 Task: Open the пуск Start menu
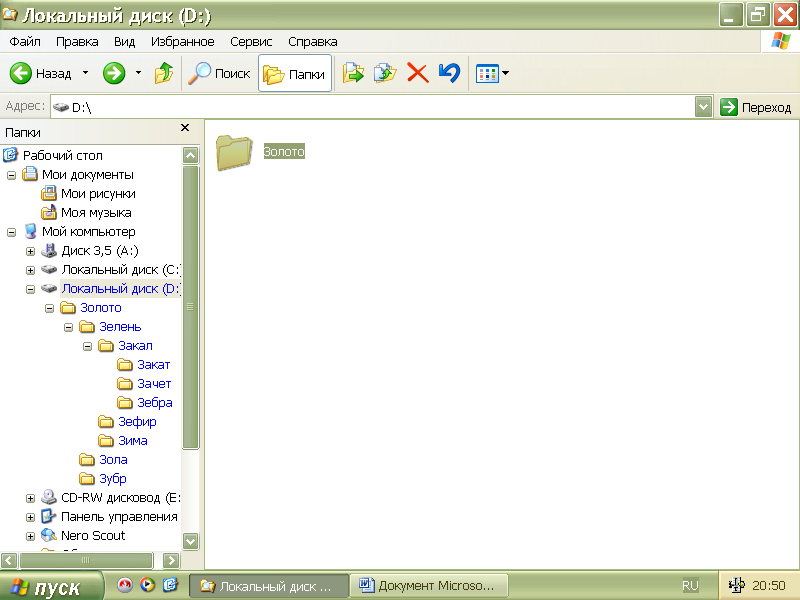point(52,587)
